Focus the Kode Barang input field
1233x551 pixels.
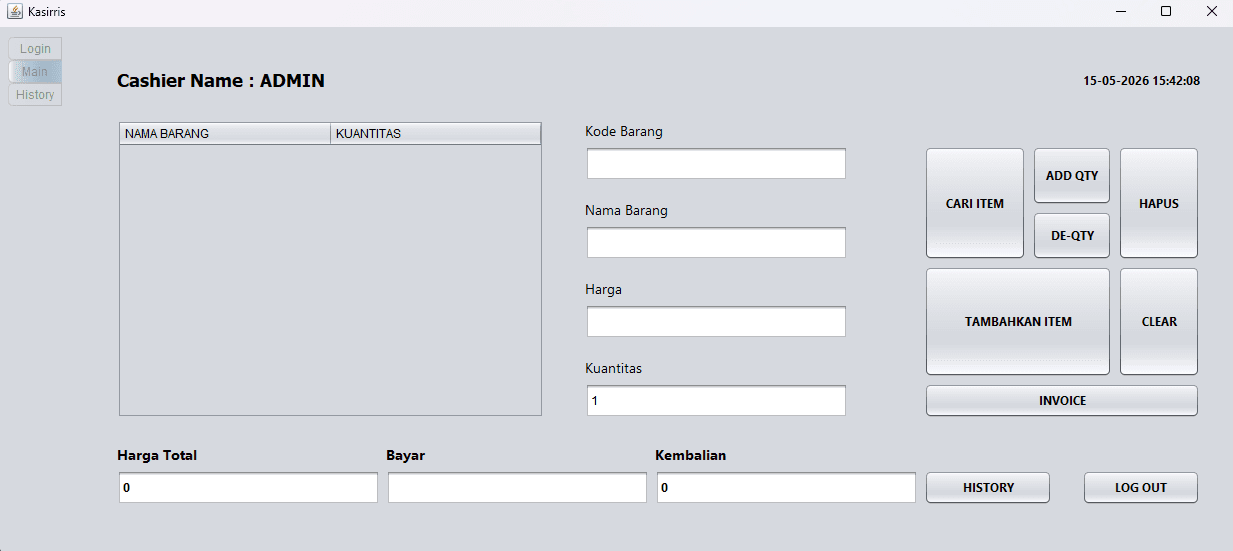tap(716, 164)
